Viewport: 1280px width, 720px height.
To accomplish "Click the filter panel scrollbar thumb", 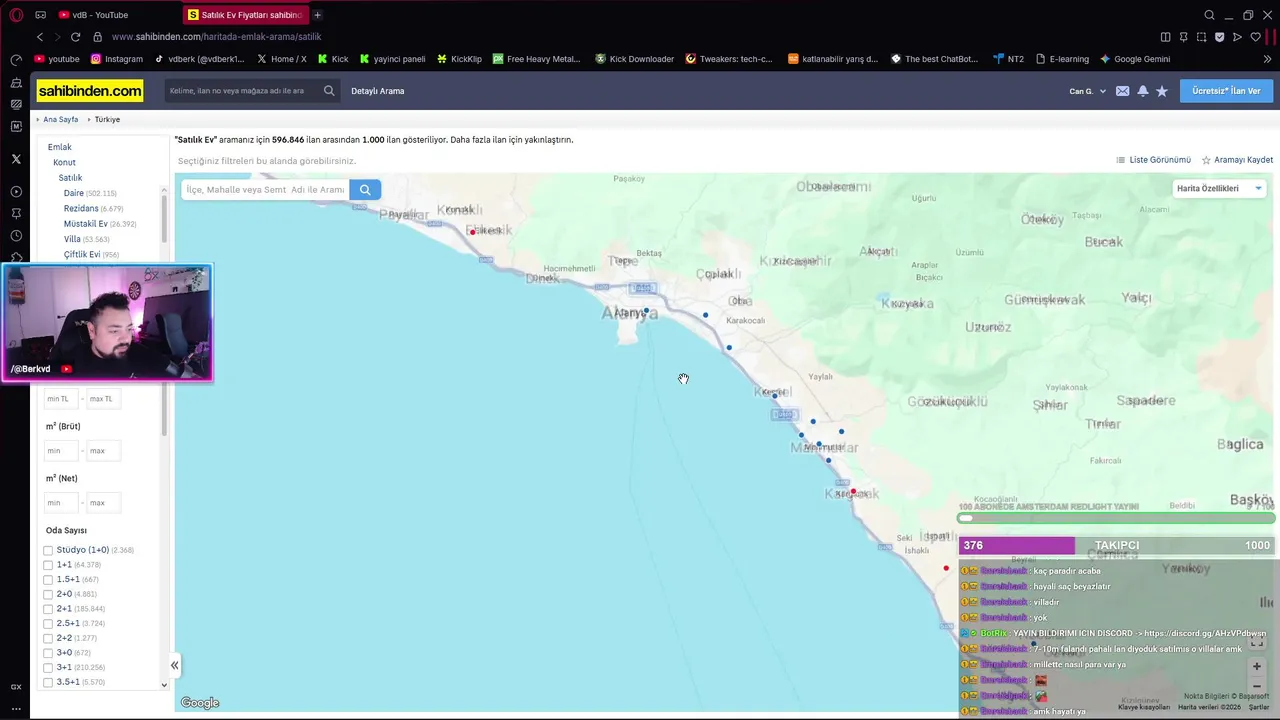I will tap(164, 410).
